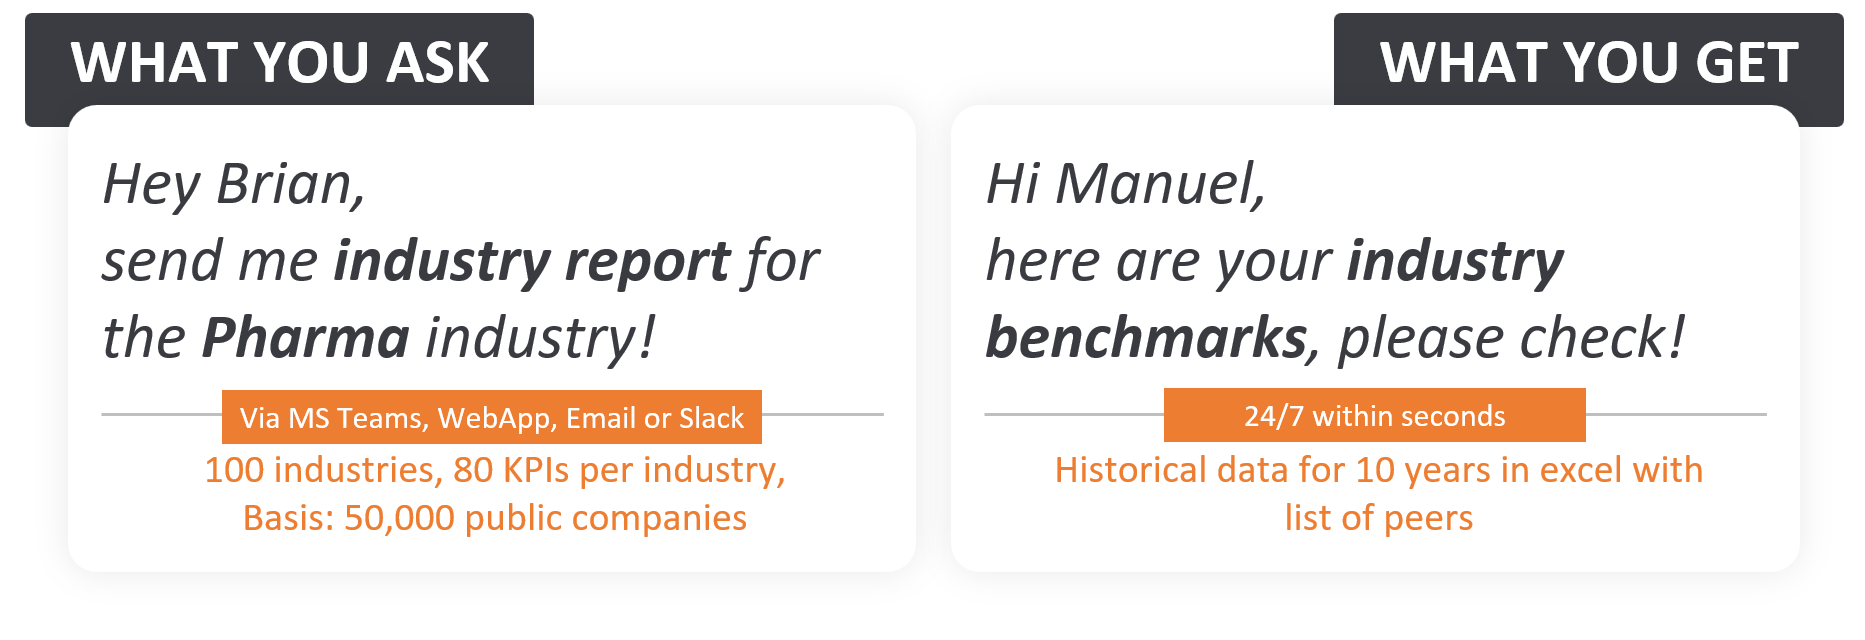
Task: Click the bold word "Pharma"
Action: 305,338
